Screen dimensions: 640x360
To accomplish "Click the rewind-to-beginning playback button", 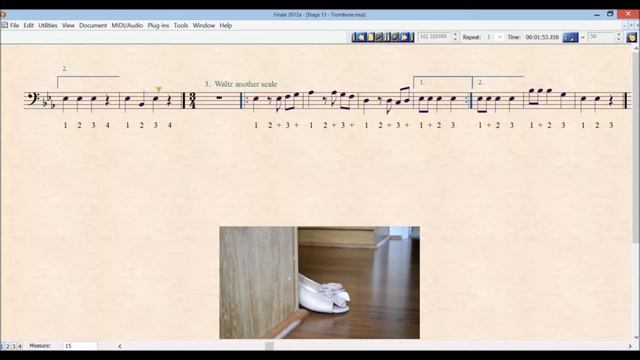I will coord(354,37).
